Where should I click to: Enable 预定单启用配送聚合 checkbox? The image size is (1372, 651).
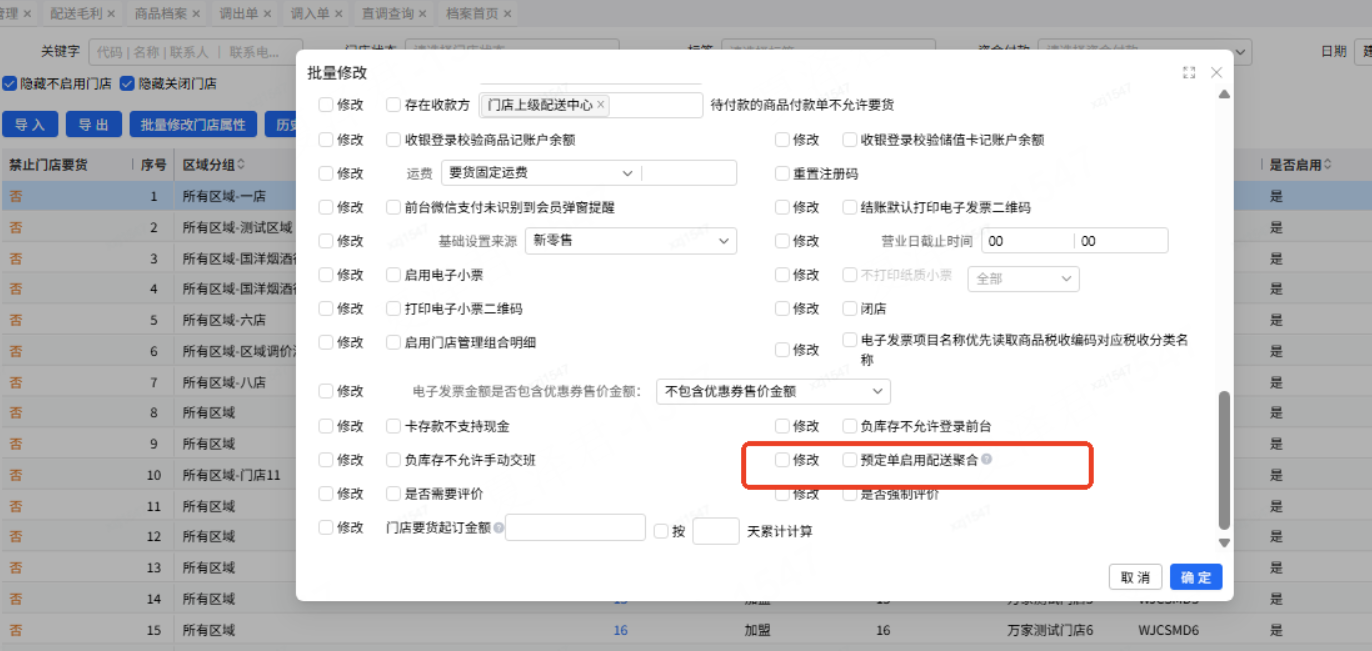850,460
